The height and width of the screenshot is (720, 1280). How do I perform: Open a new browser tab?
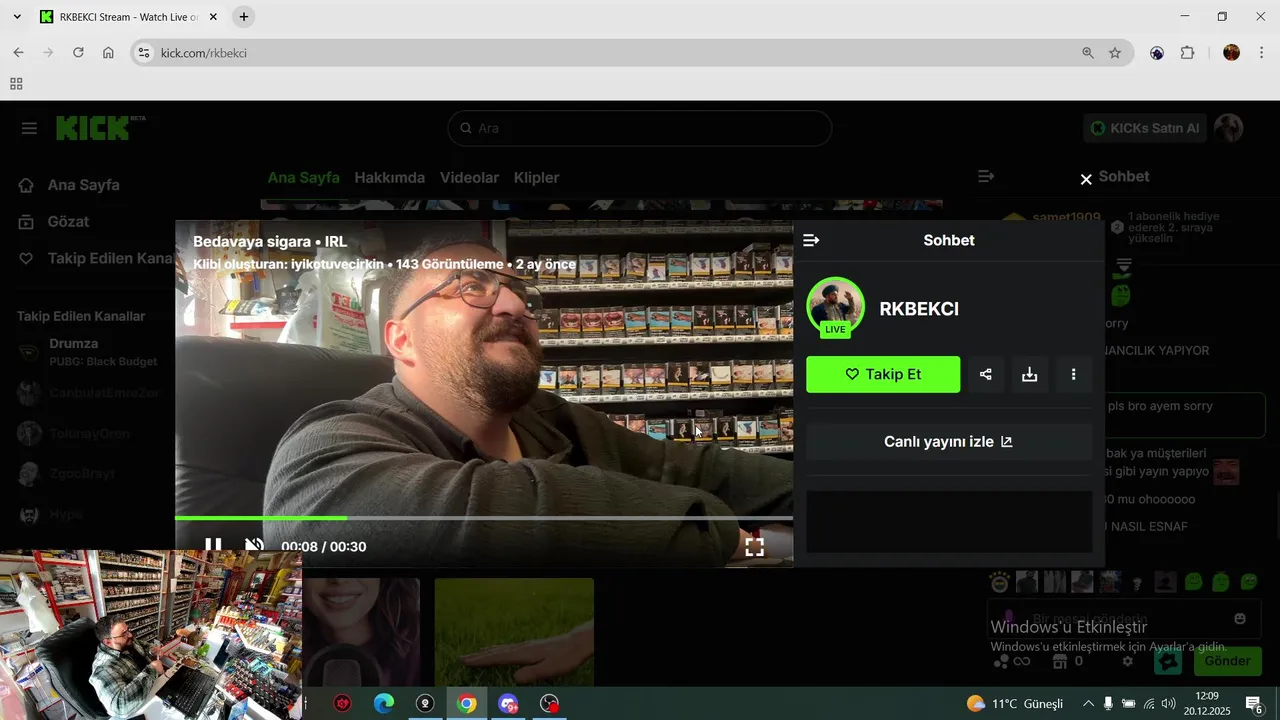tap(244, 17)
